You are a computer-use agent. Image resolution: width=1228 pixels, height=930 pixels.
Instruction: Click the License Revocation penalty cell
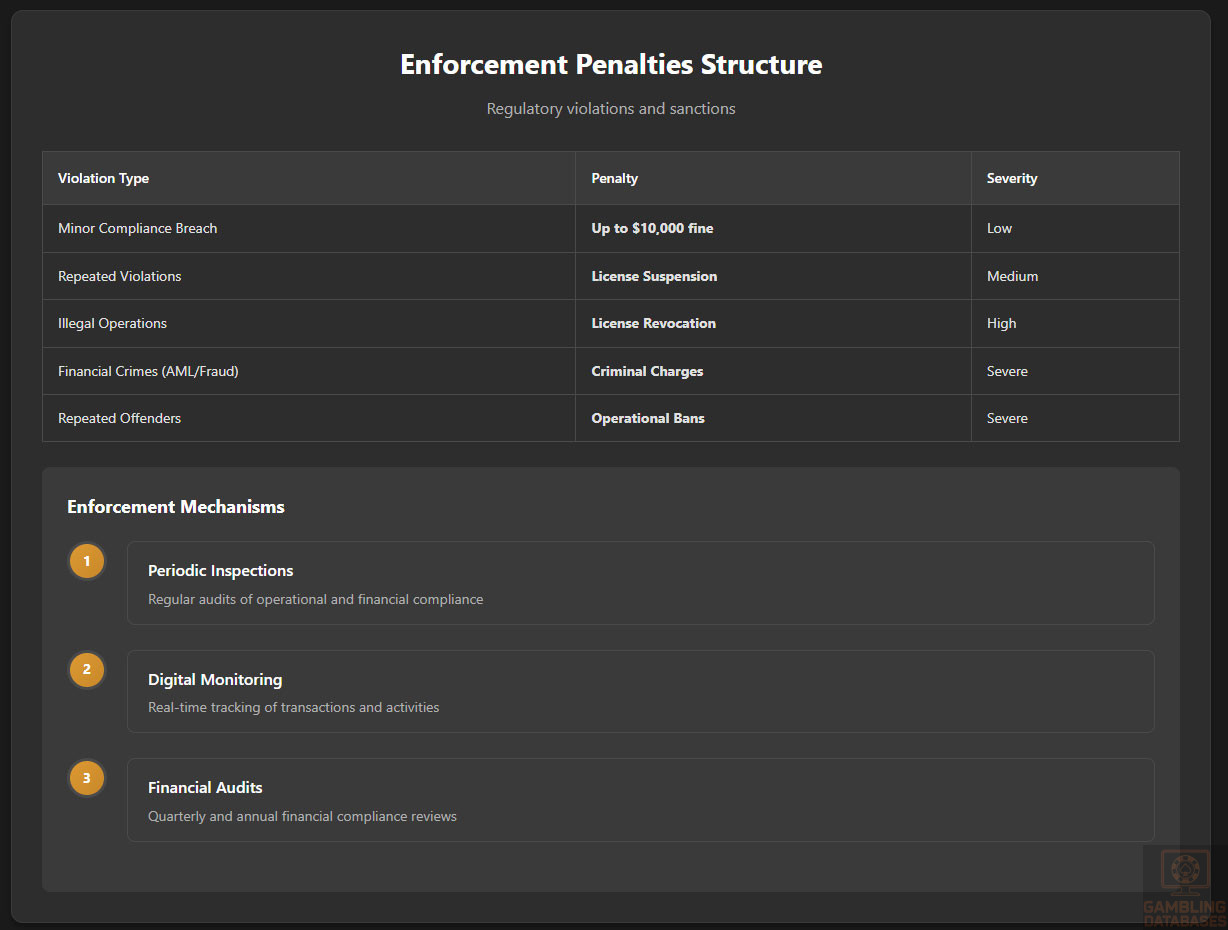[x=653, y=323]
